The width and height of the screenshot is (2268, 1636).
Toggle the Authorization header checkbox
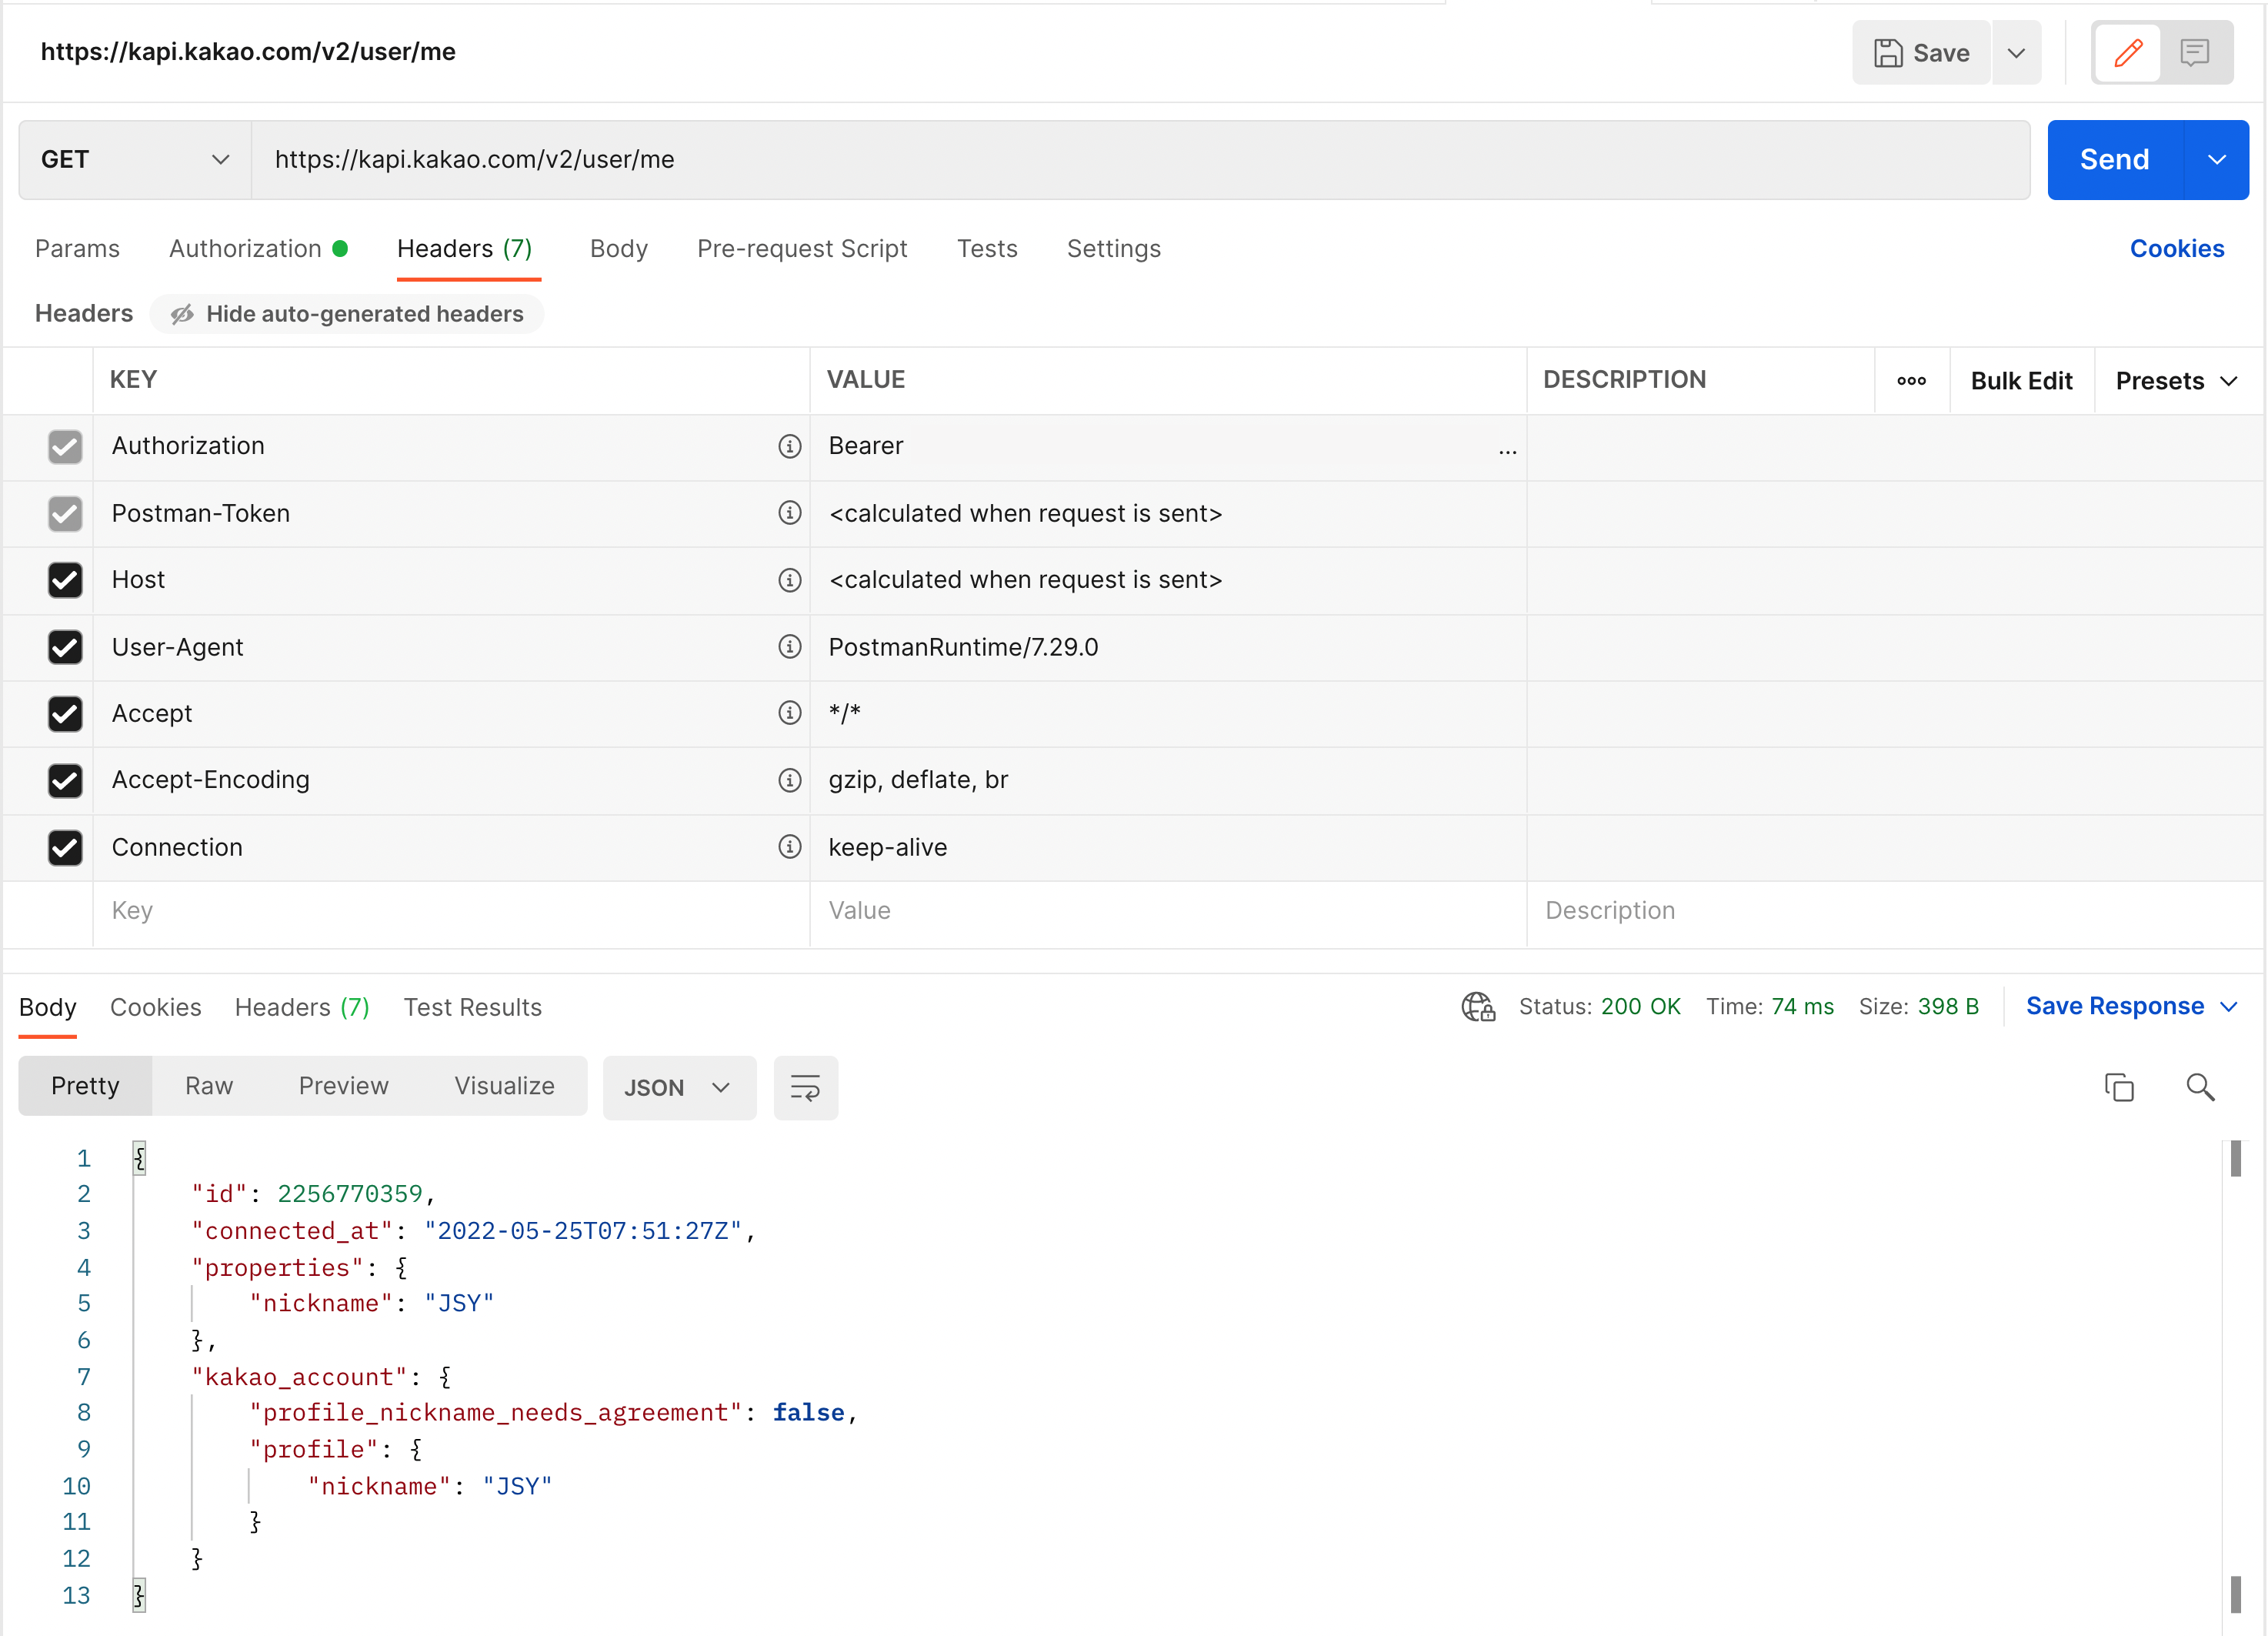(x=65, y=446)
